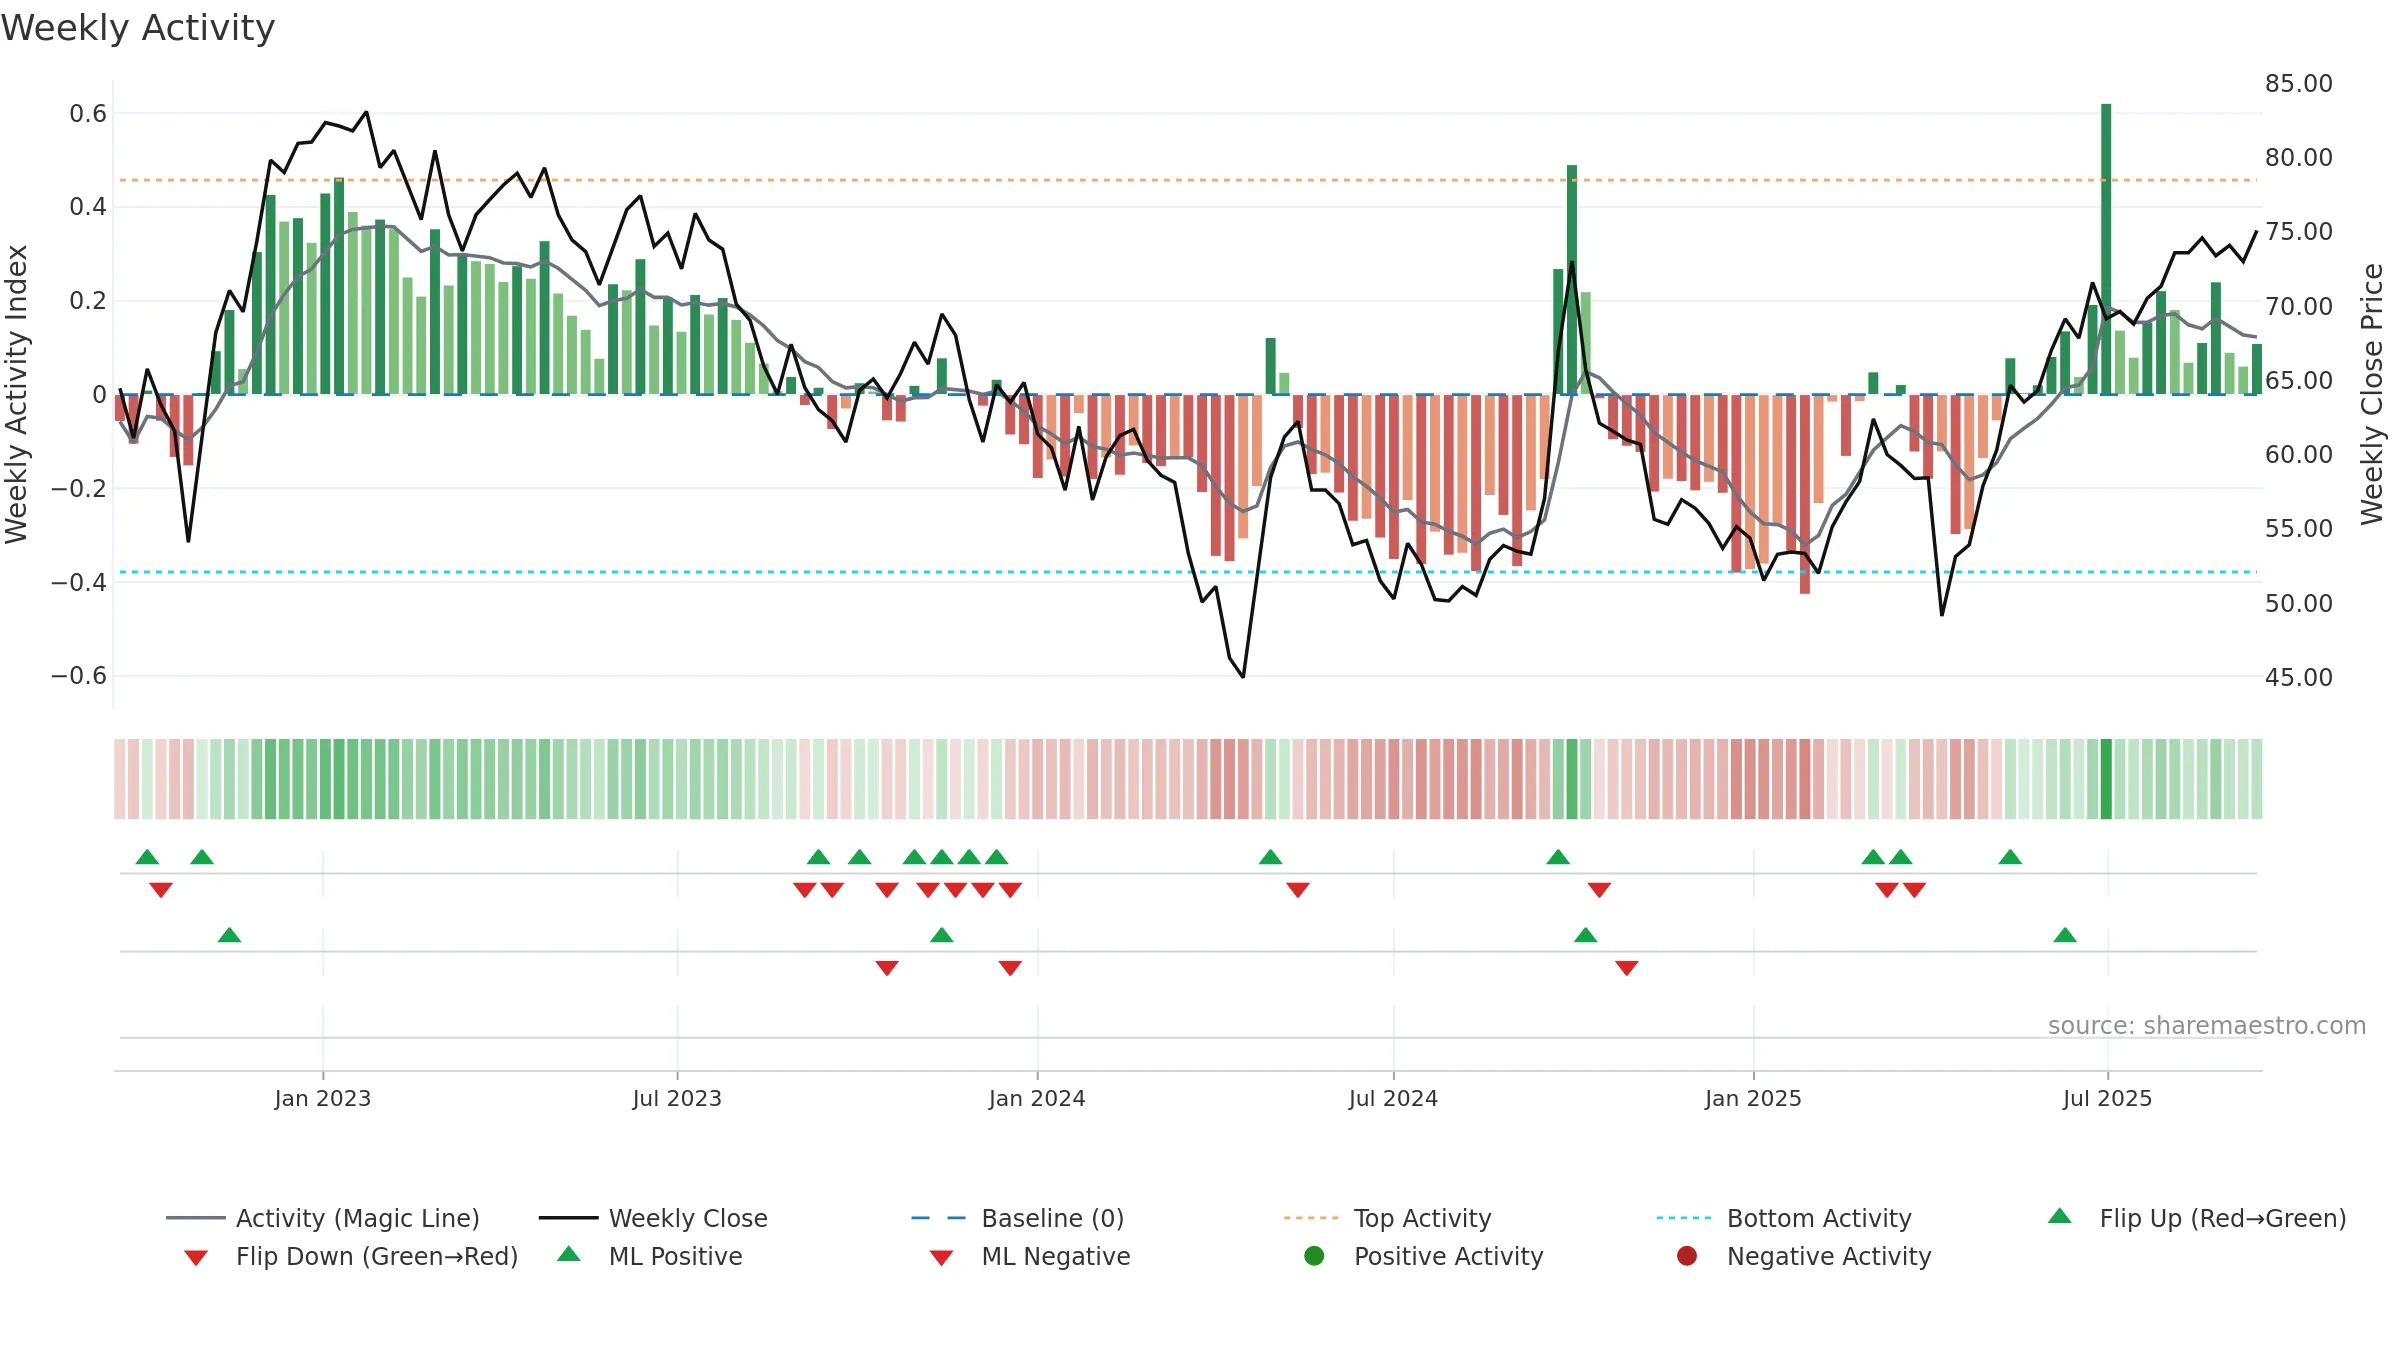Click the tall green bar near Oct 2024

tap(1572, 280)
